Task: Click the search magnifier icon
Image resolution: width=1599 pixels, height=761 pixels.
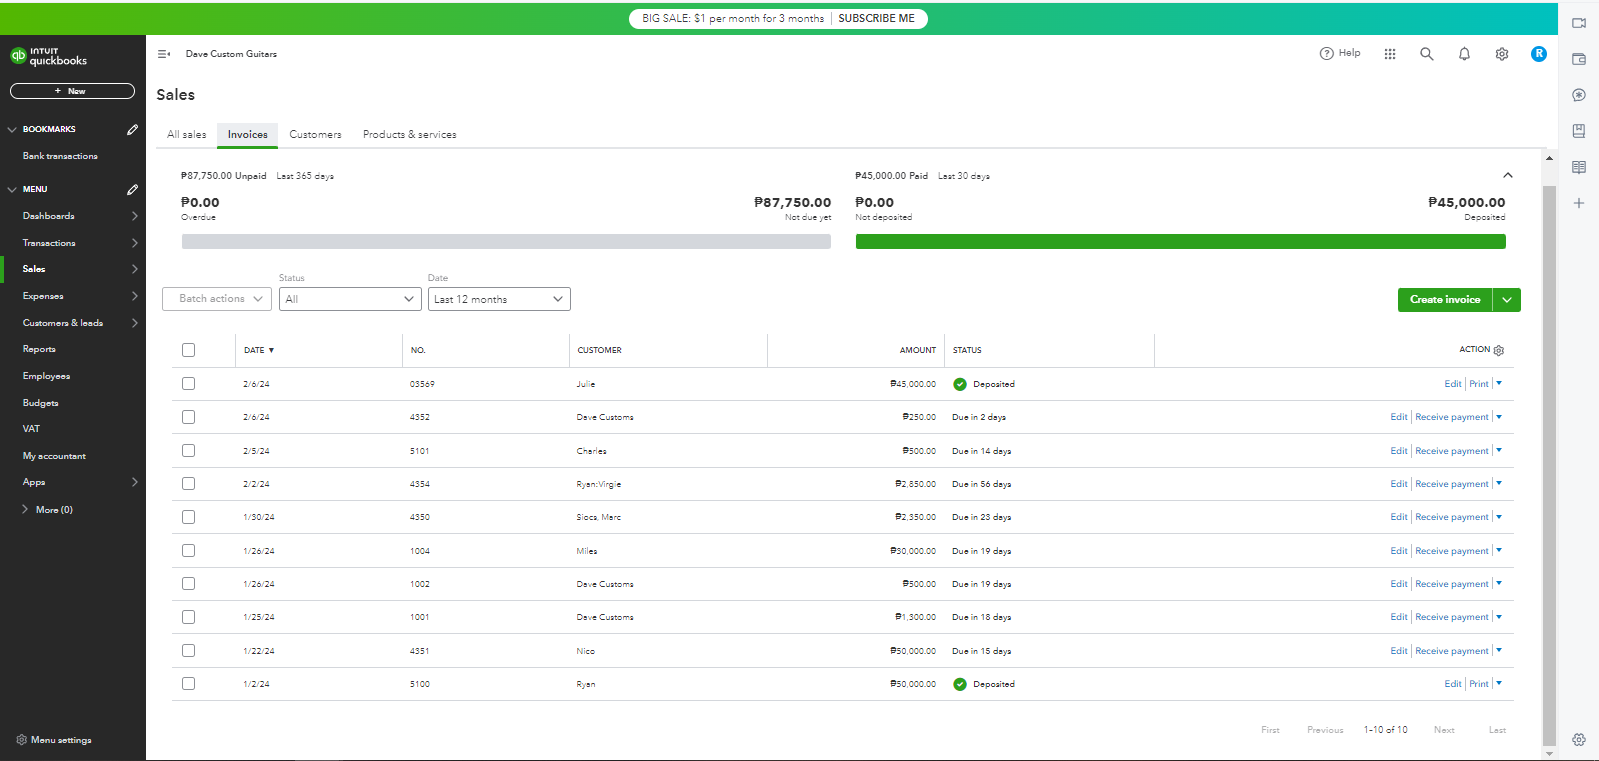Action: pos(1427,54)
